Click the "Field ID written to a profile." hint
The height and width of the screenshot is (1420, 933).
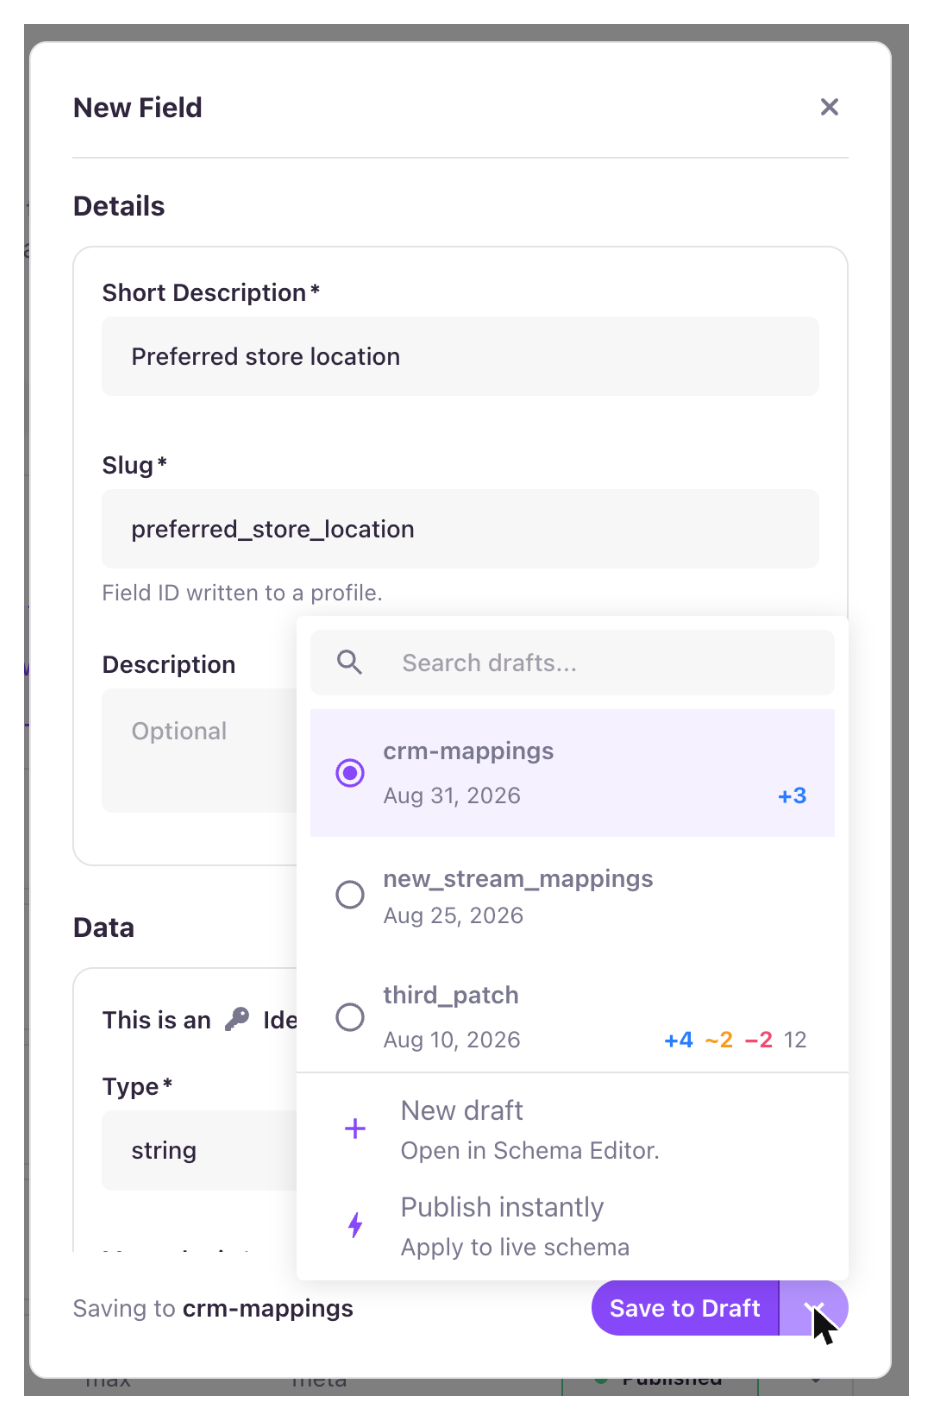pos(242,593)
